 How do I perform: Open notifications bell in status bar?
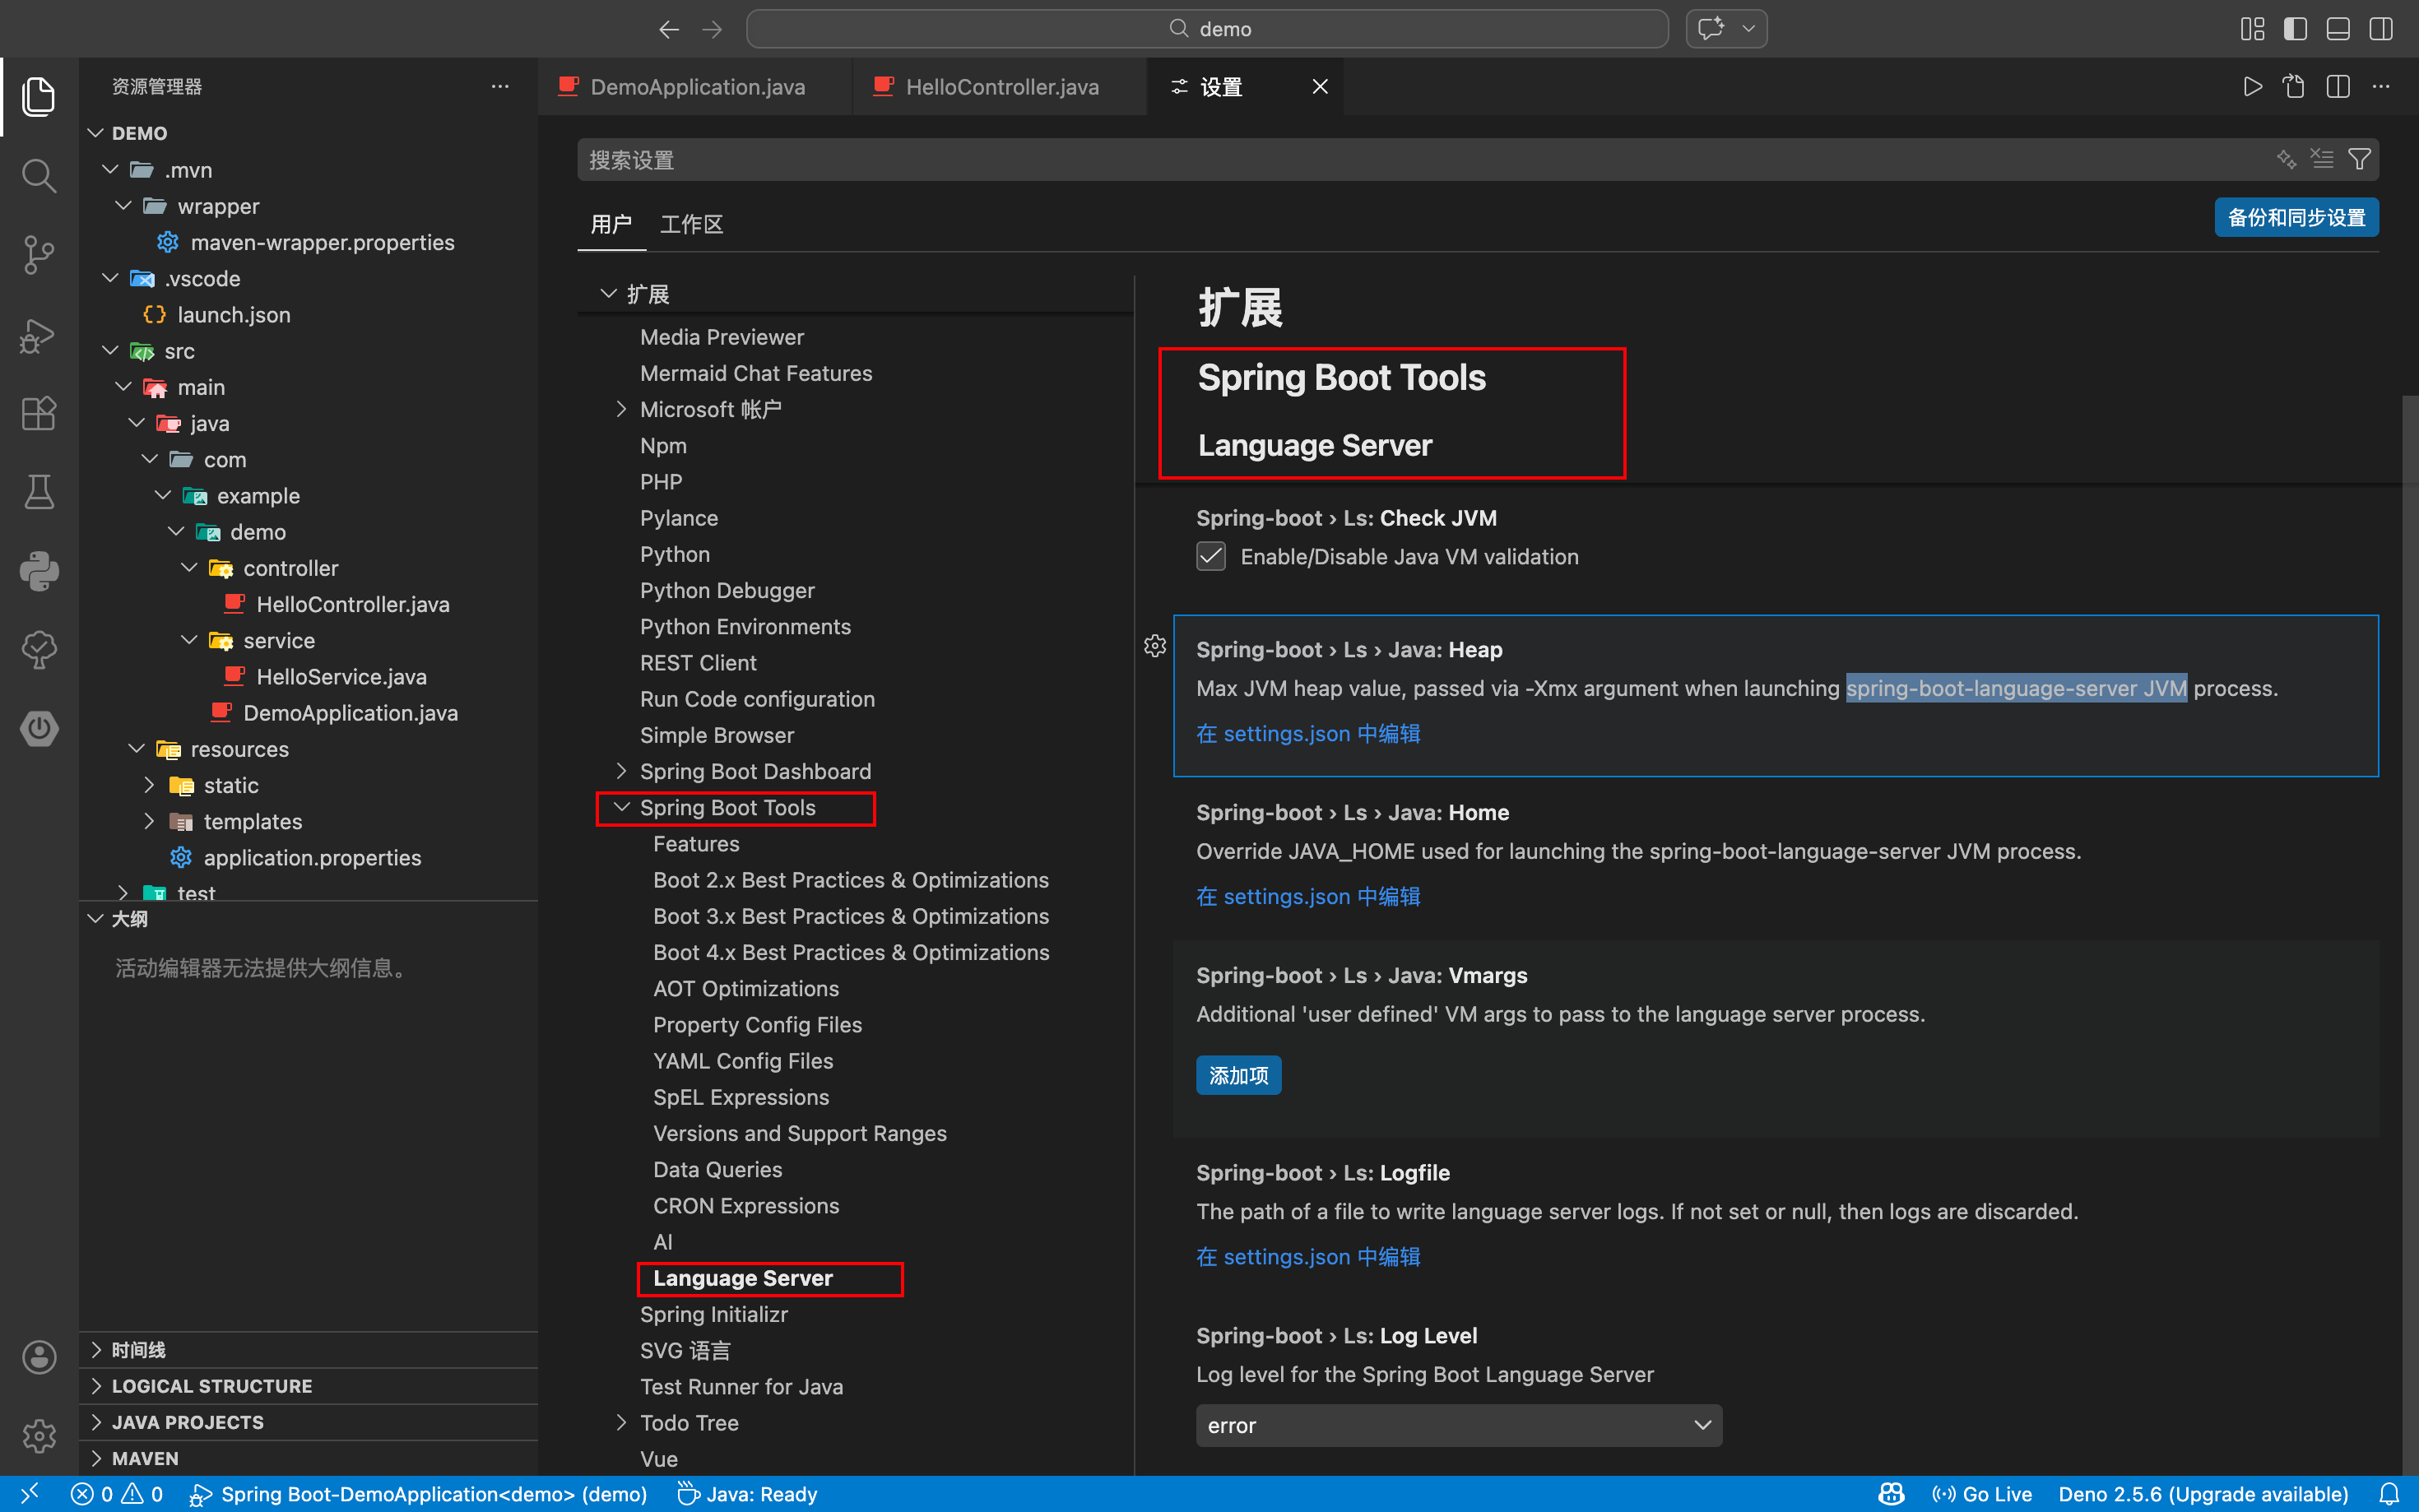tap(2389, 1494)
